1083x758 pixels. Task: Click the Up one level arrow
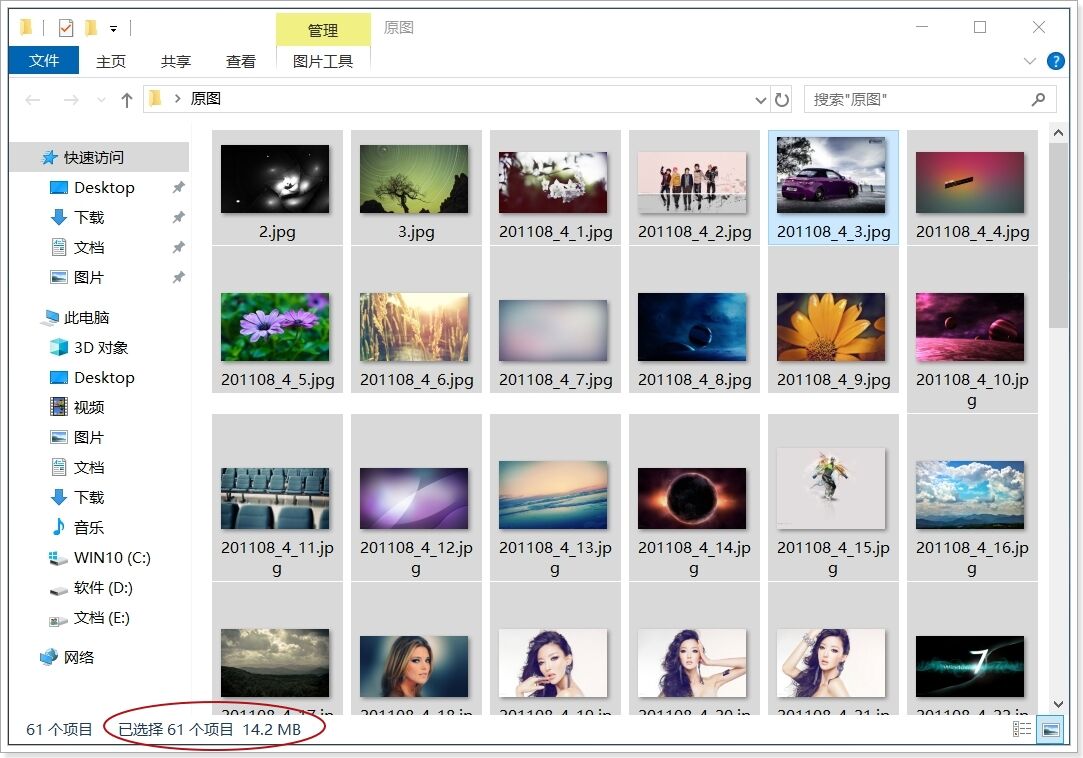click(127, 100)
